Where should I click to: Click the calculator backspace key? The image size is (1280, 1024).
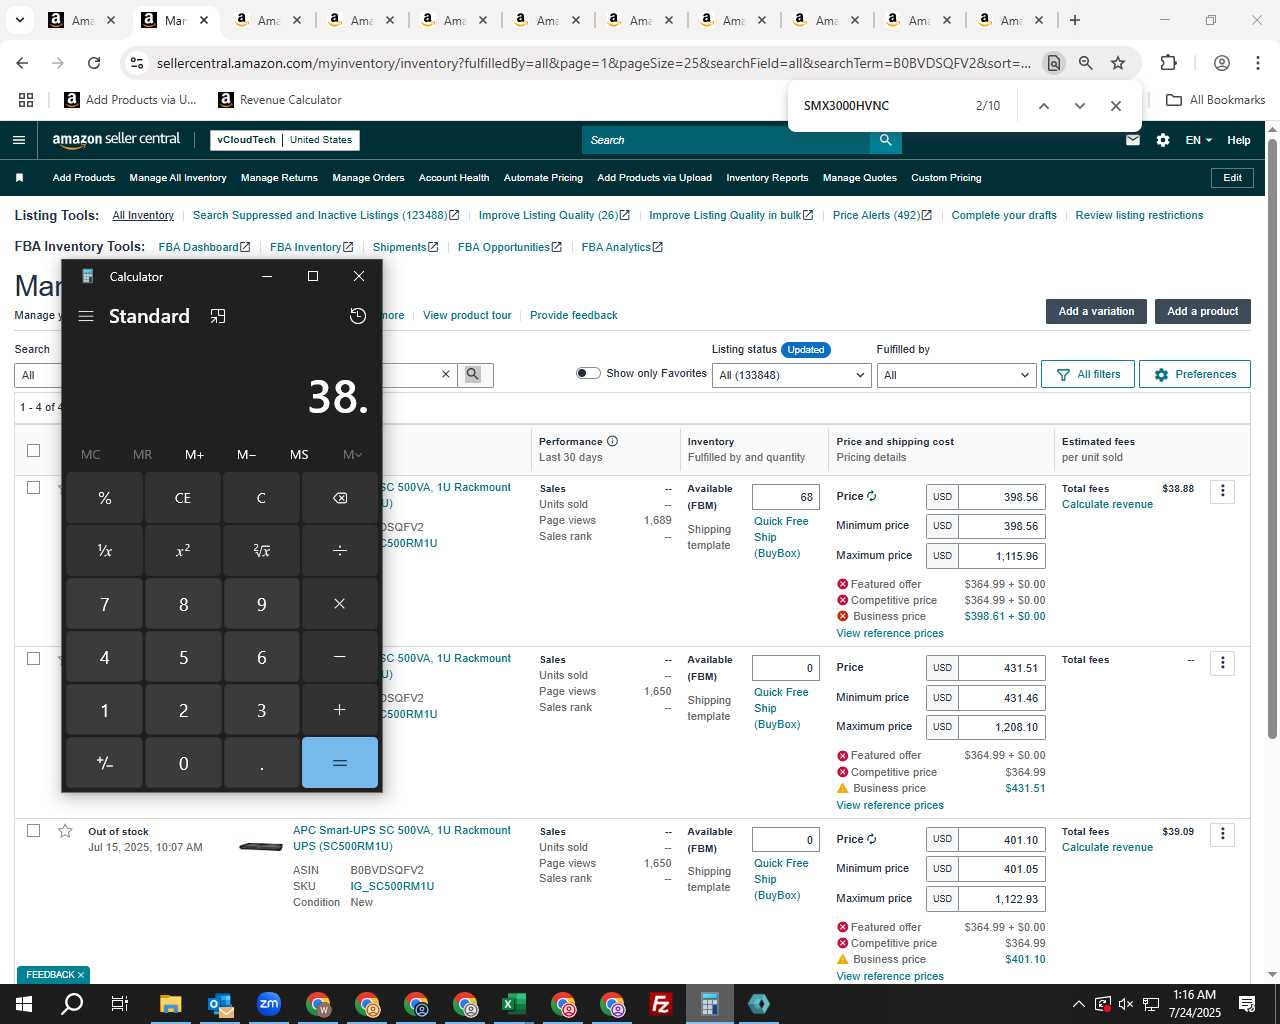(340, 498)
